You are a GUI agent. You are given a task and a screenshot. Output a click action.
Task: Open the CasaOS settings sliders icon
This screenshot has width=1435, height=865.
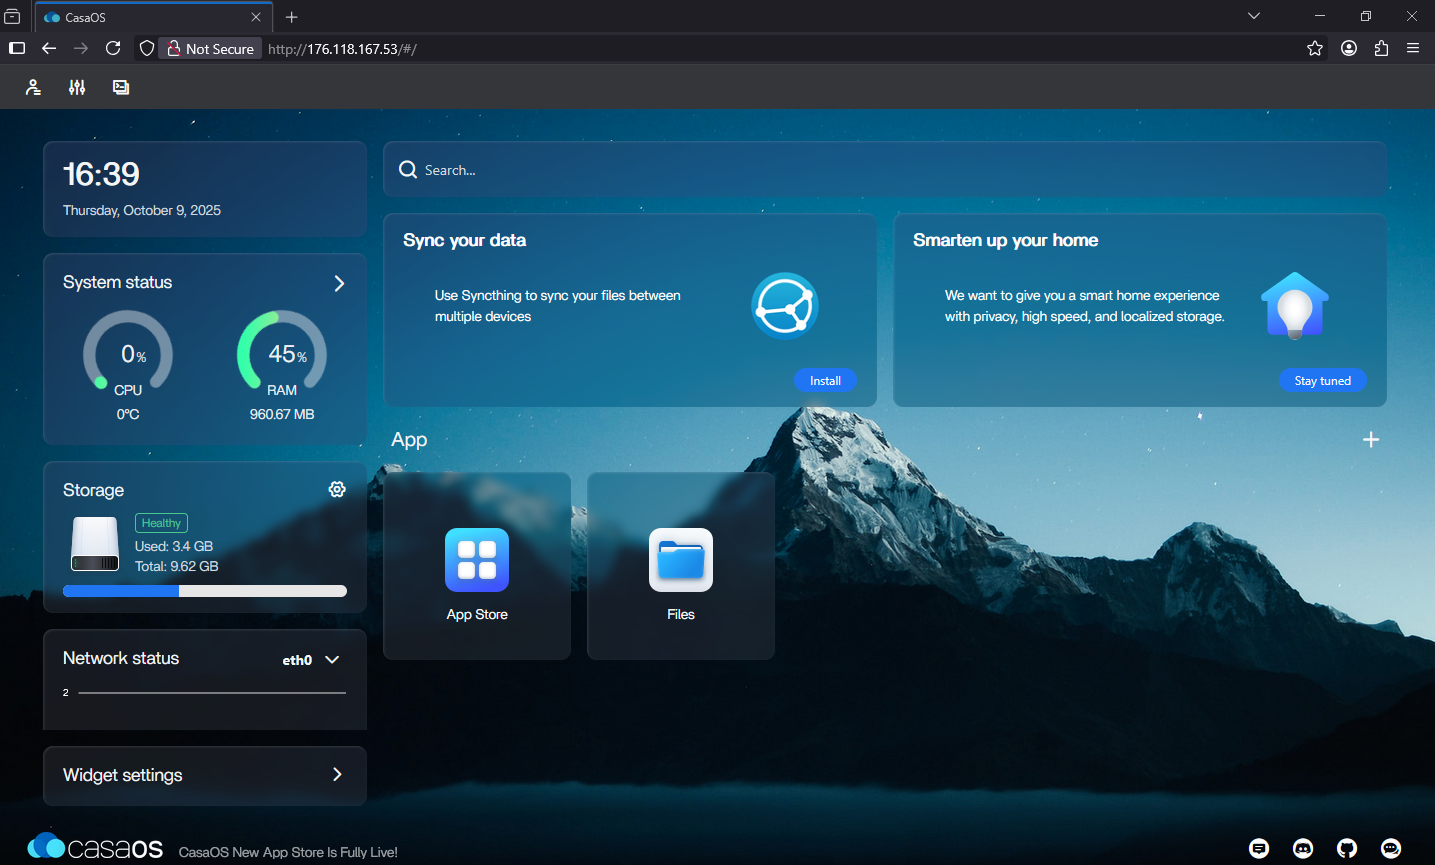[77, 88]
